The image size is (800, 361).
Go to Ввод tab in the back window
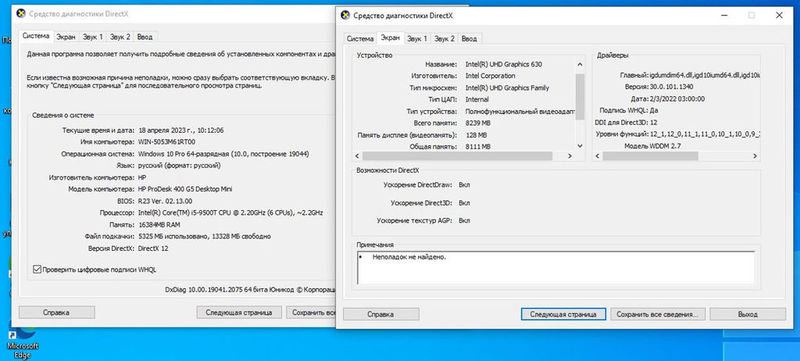coord(145,37)
